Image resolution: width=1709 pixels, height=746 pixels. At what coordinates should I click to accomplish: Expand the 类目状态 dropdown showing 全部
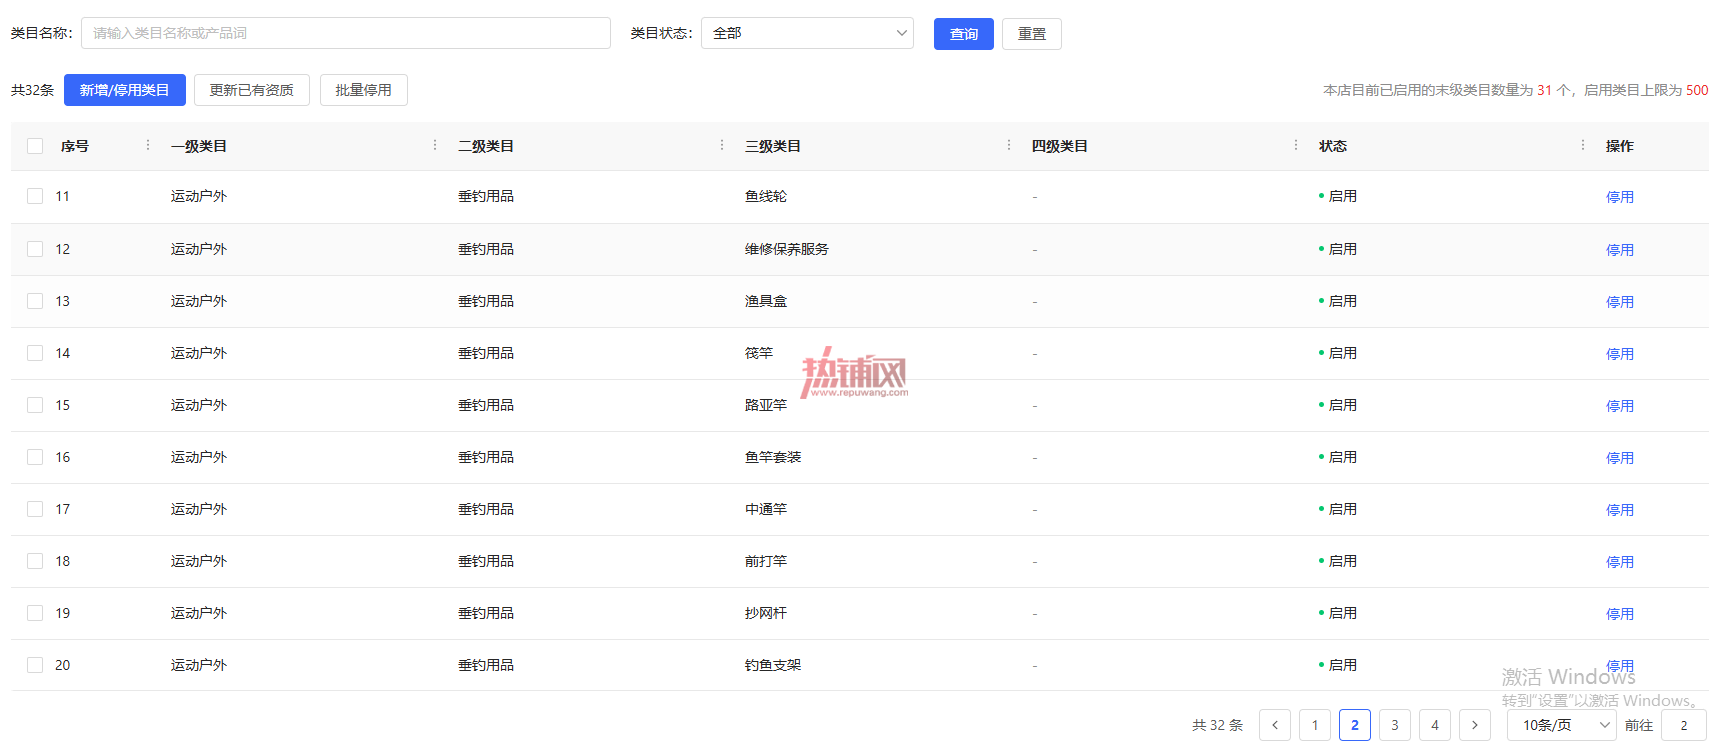pyautogui.click(x=807, y=33)
